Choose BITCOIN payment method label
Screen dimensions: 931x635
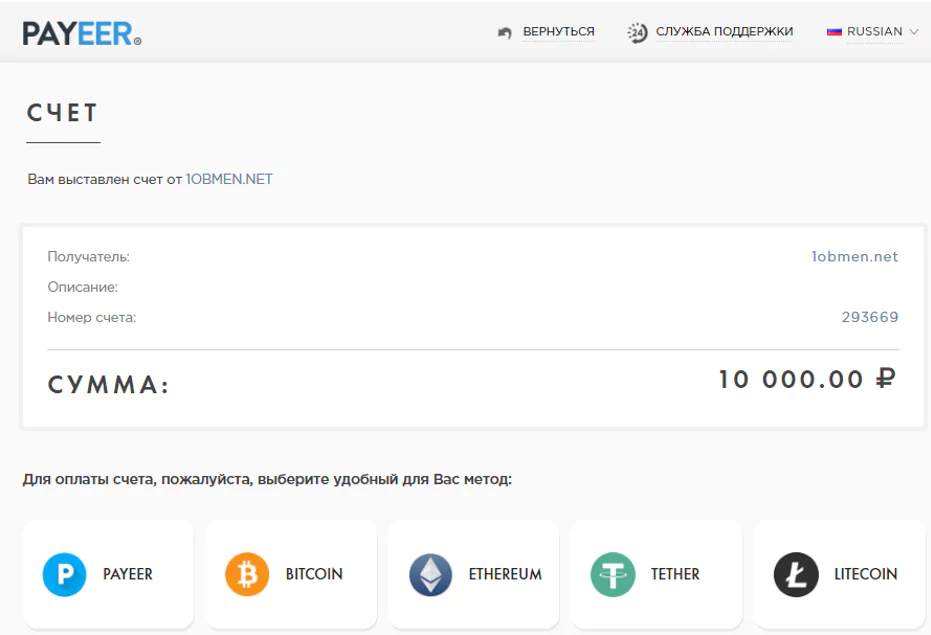314,574
